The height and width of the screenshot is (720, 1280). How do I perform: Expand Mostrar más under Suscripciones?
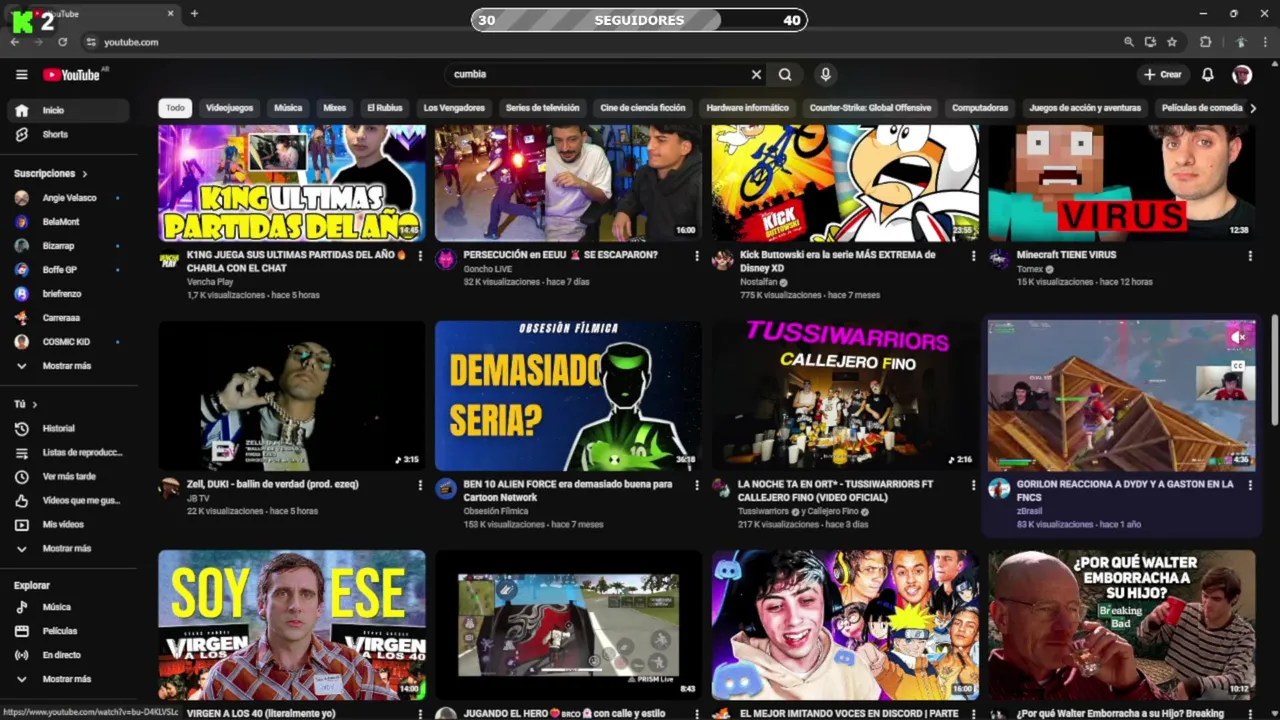[68, 366]
